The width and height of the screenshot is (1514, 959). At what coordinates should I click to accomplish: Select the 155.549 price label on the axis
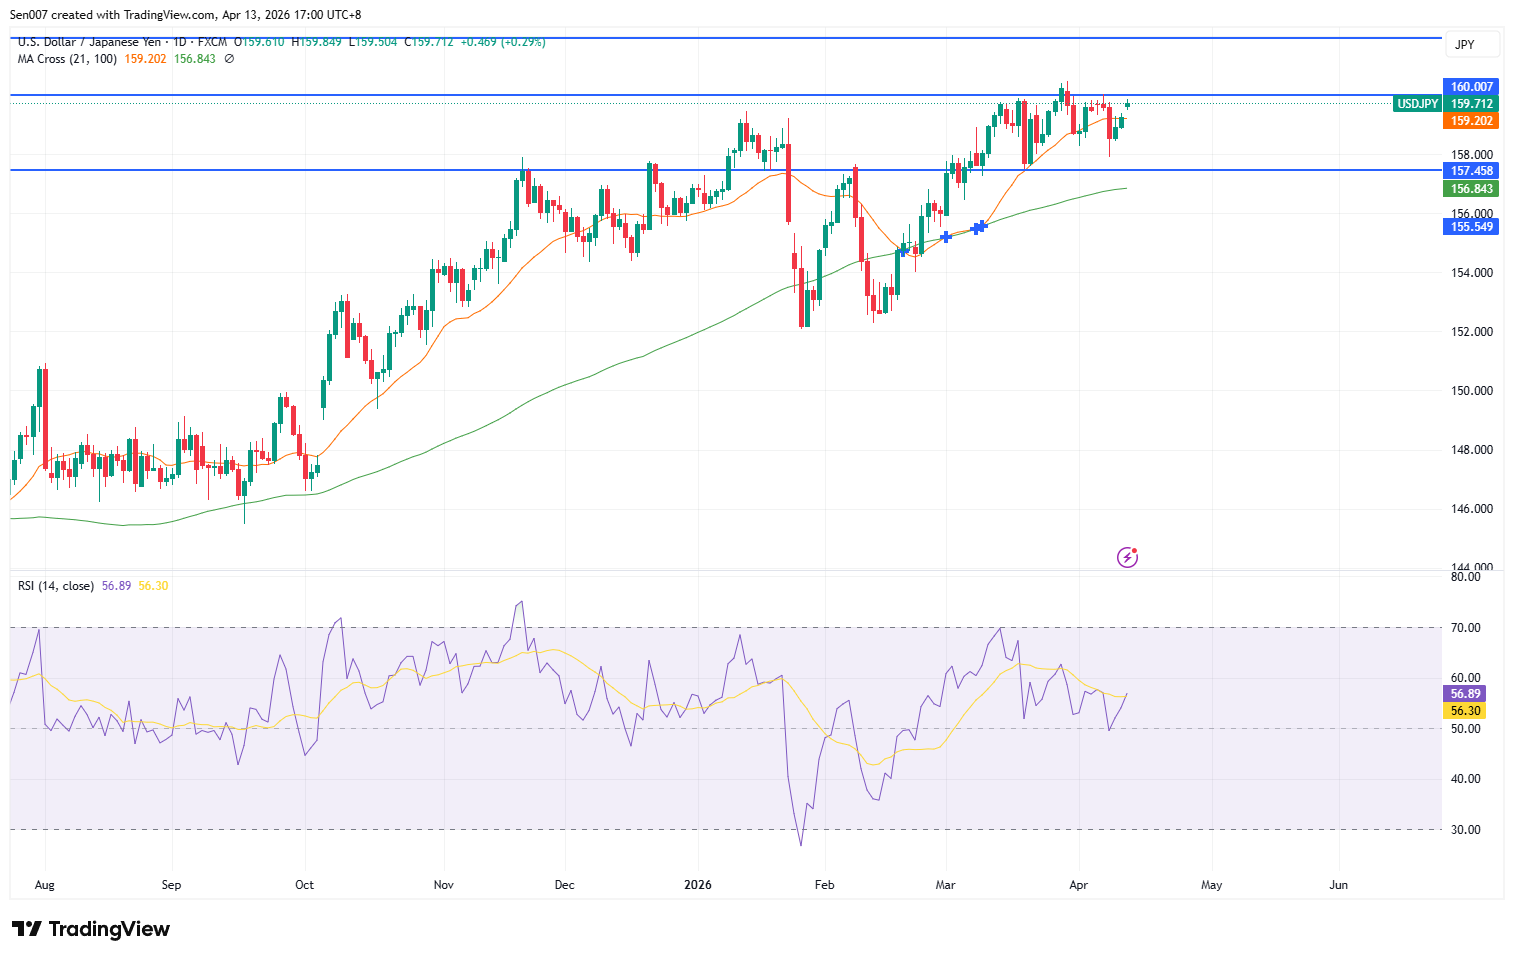[1470, 226]
